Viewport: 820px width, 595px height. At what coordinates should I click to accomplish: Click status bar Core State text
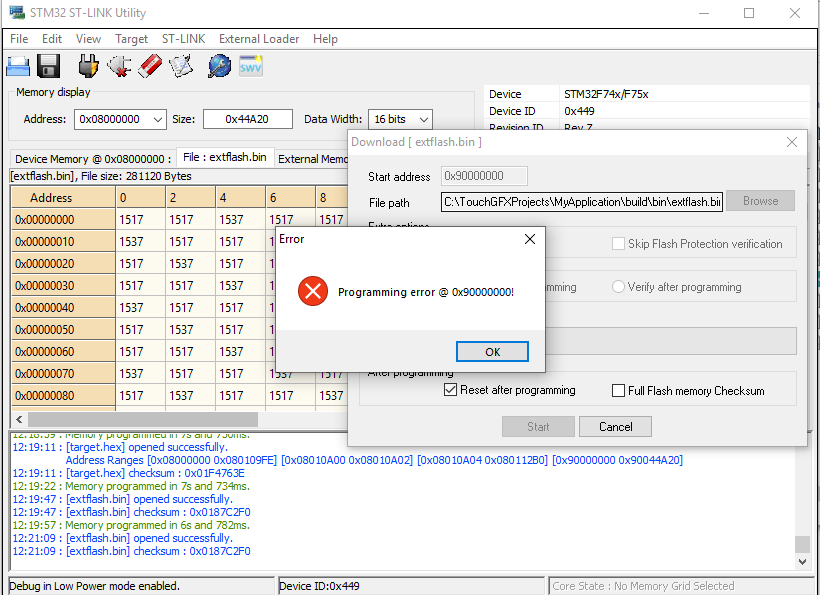[643, 586]
